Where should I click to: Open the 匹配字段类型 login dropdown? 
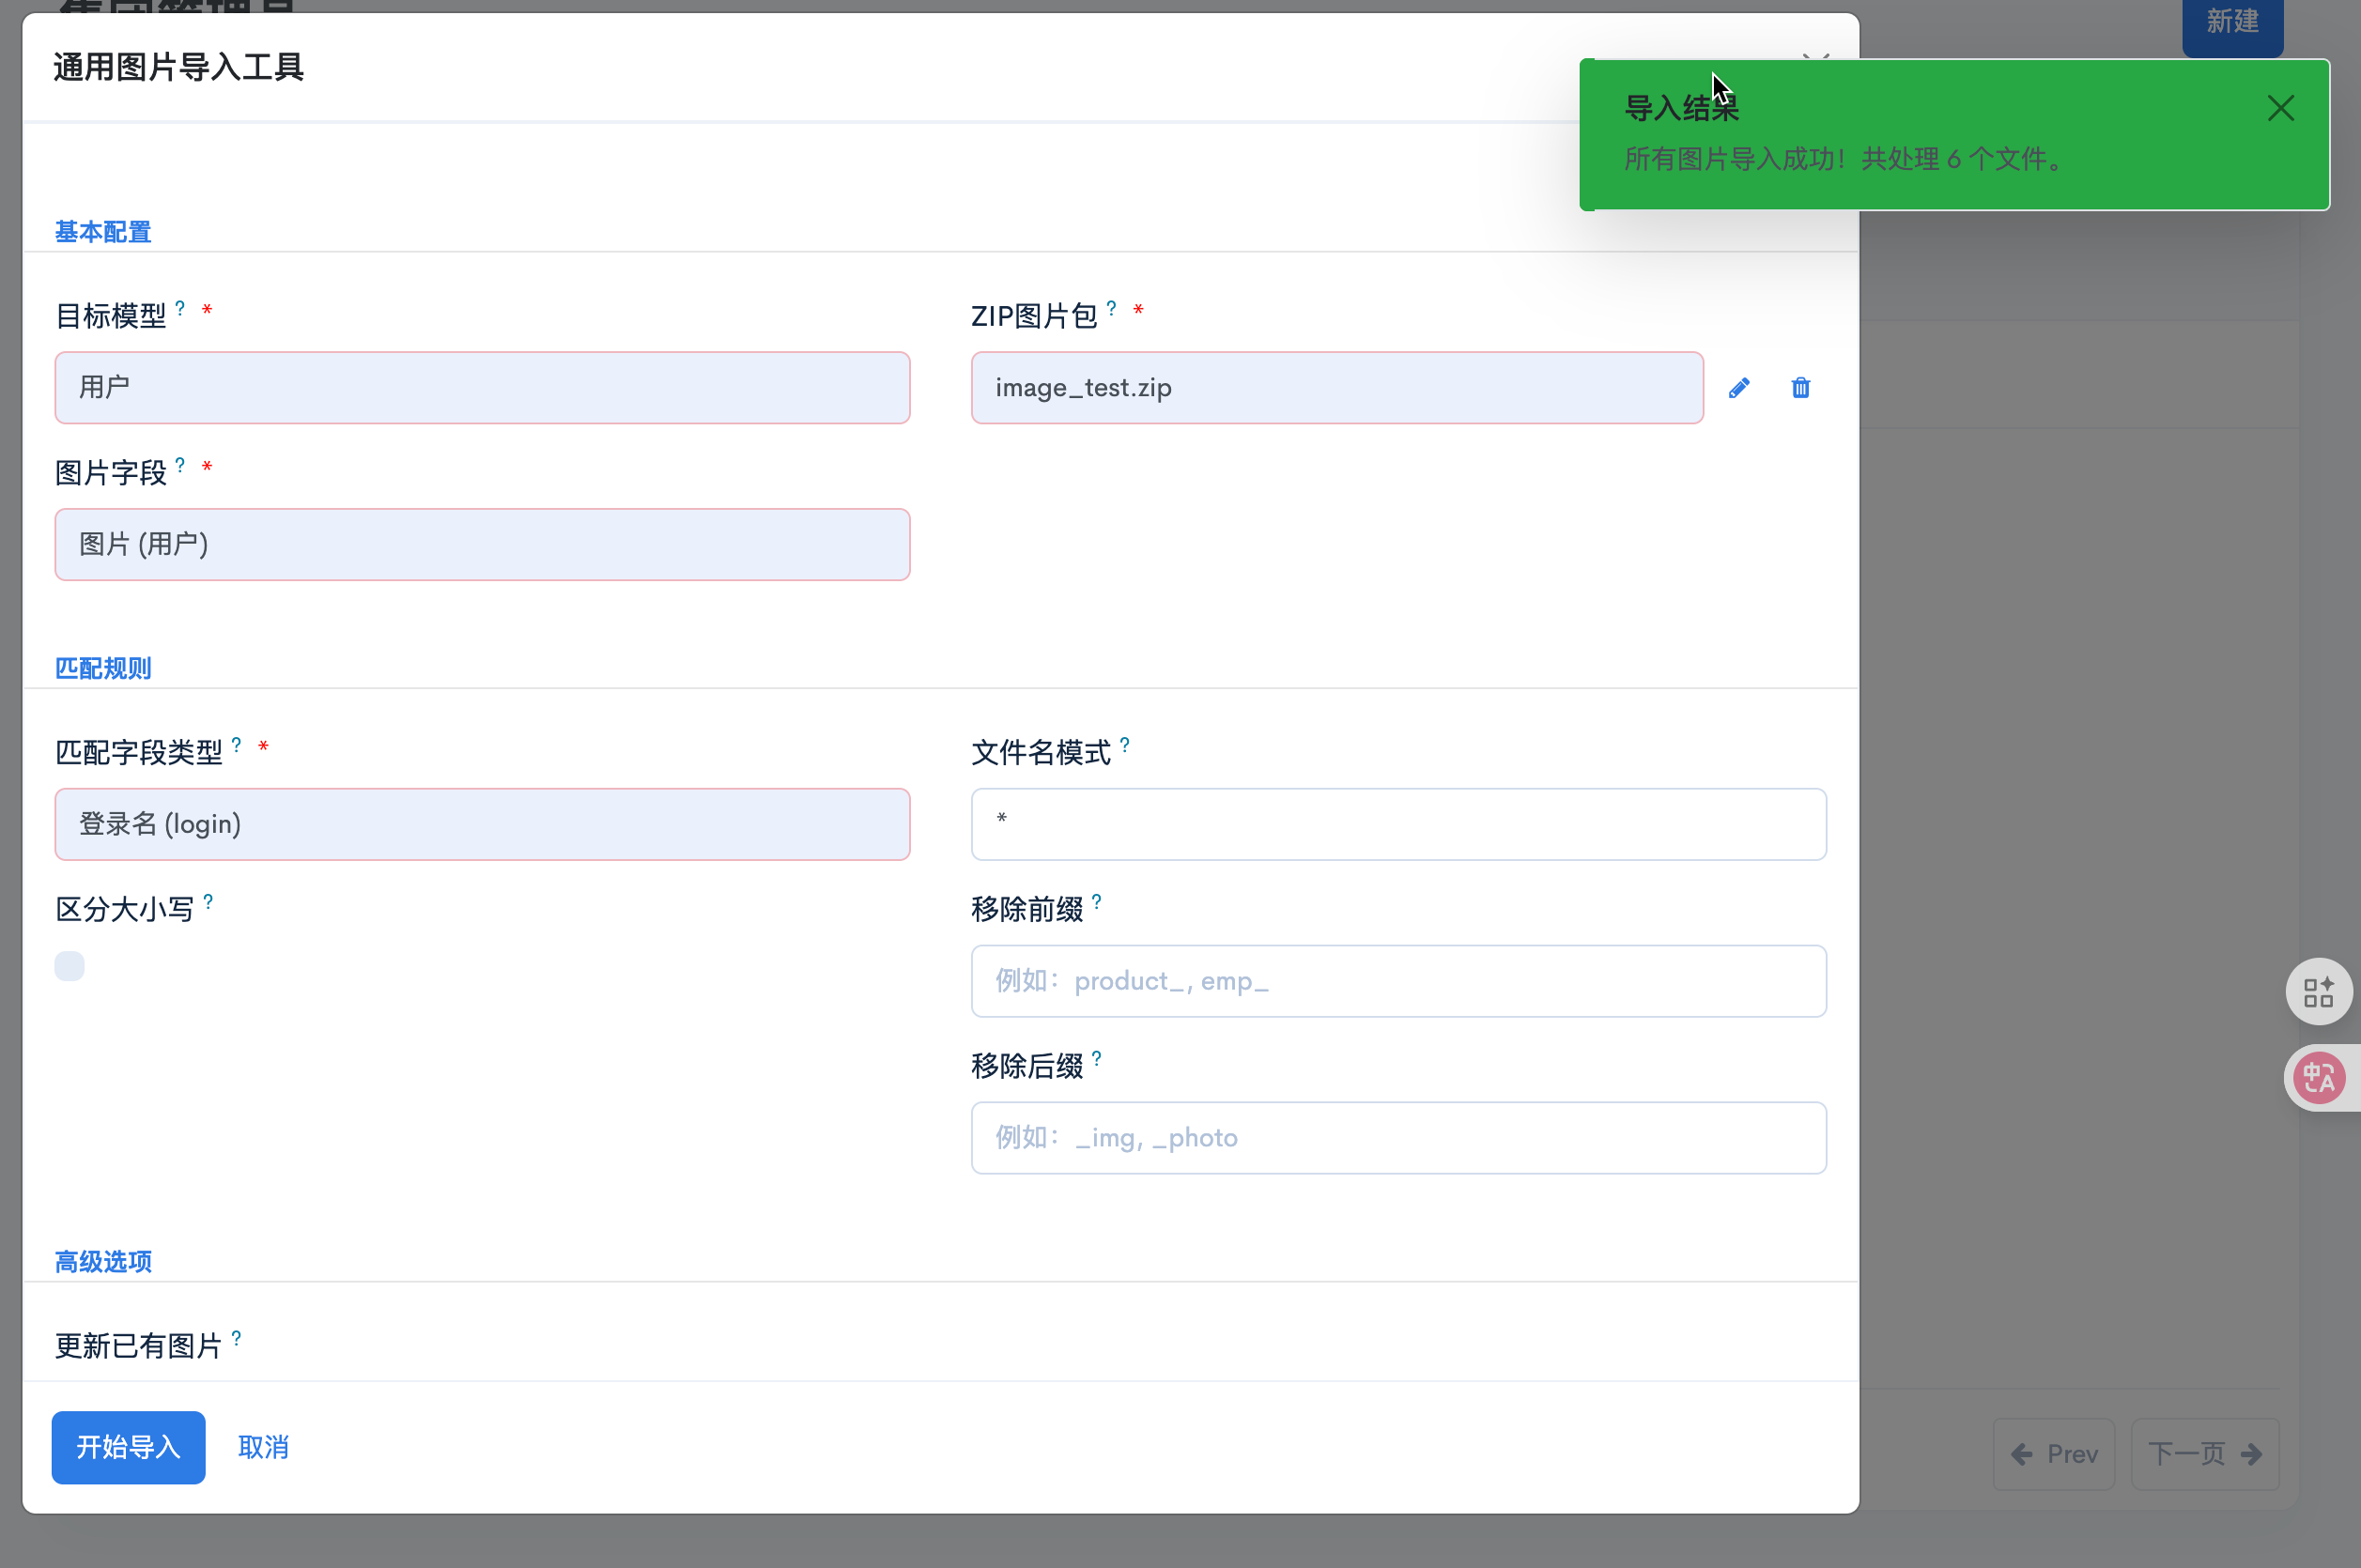[482, 825]
